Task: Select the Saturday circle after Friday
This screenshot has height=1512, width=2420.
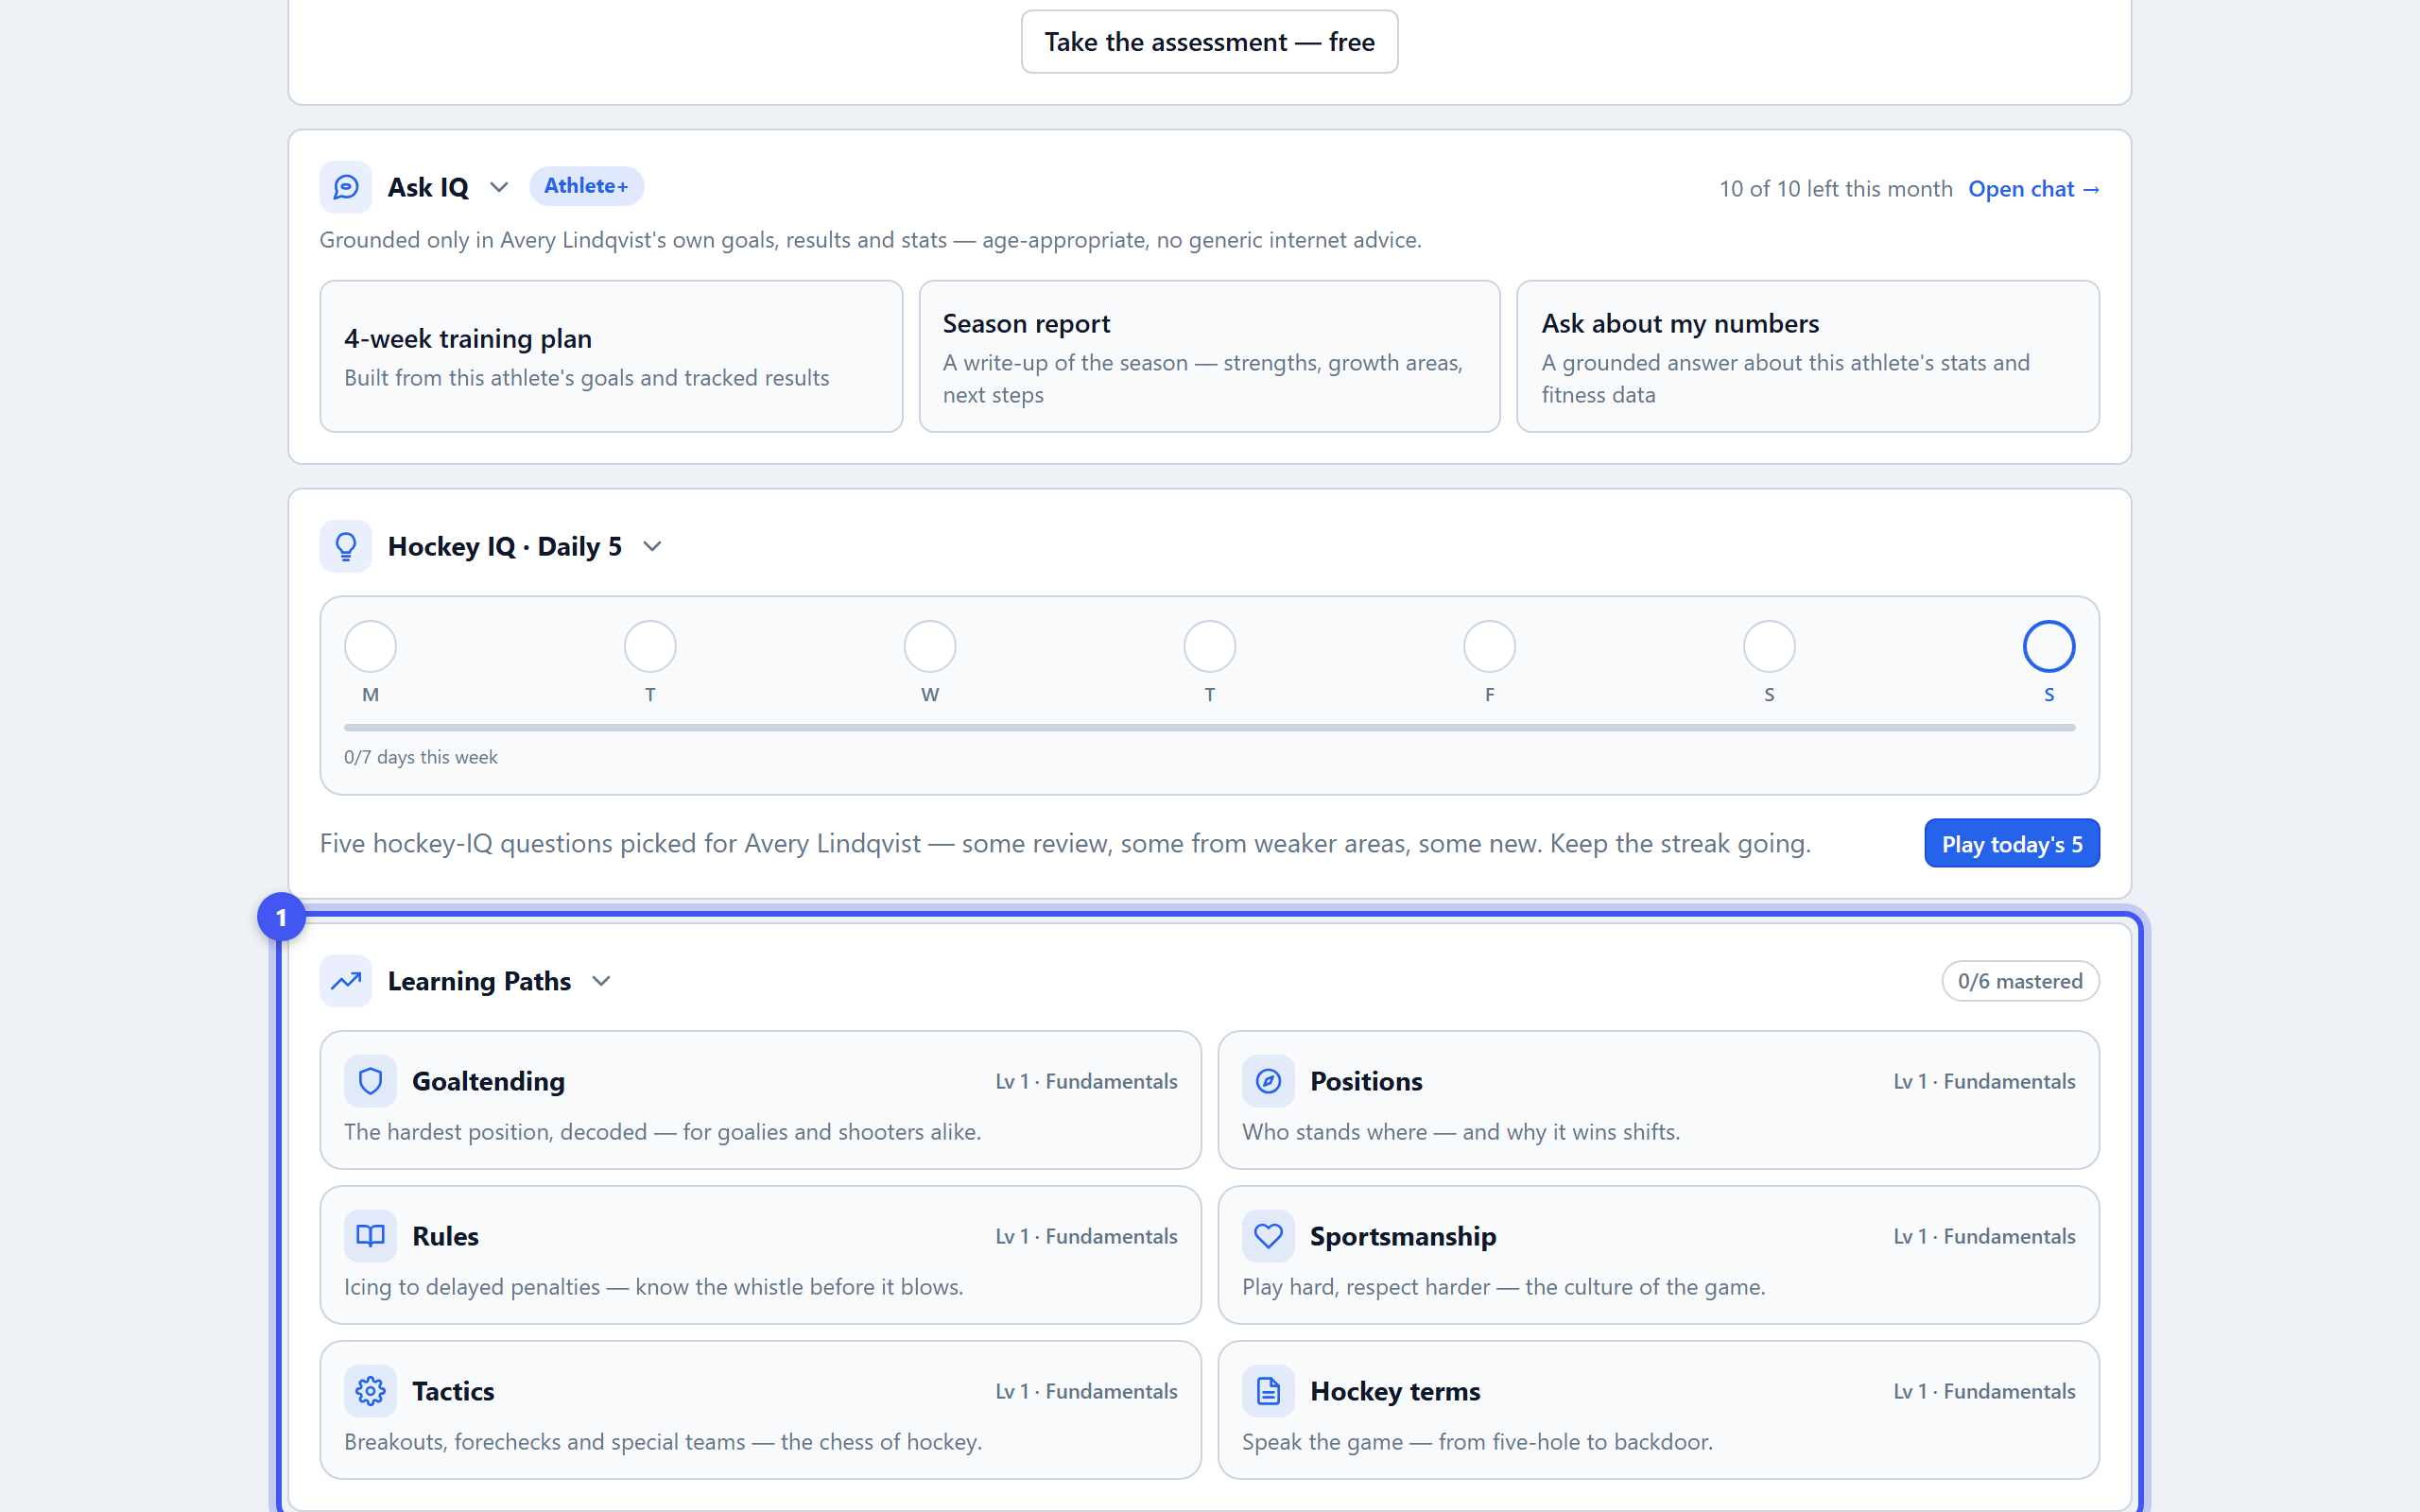Action: tap(1769, 646)
